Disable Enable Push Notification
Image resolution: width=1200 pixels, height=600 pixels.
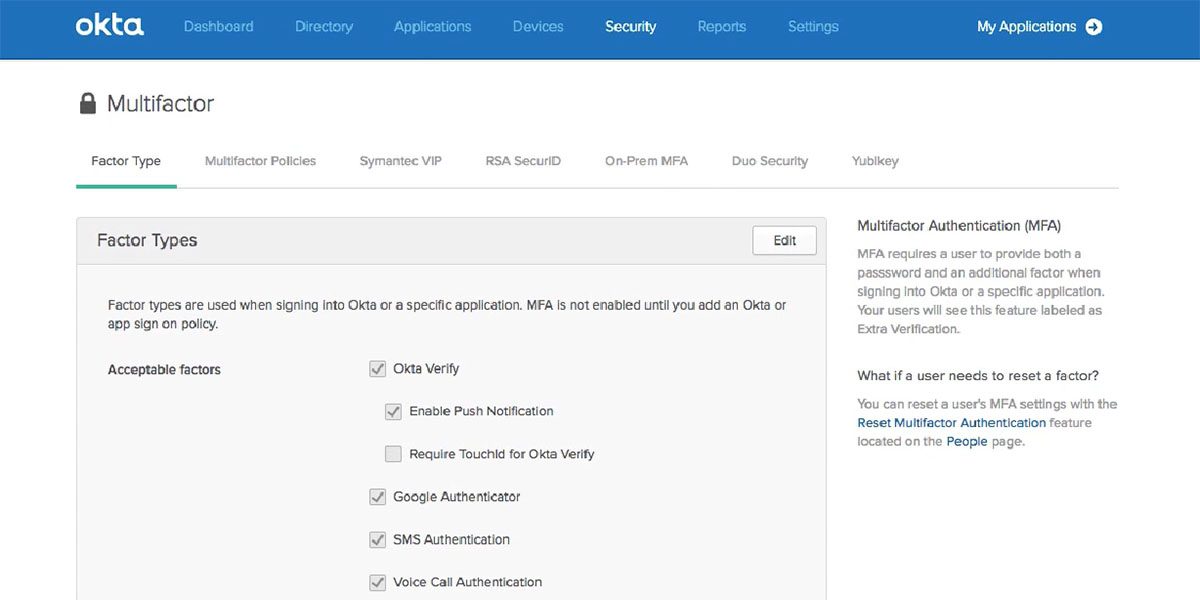click(x=393, y=411)
